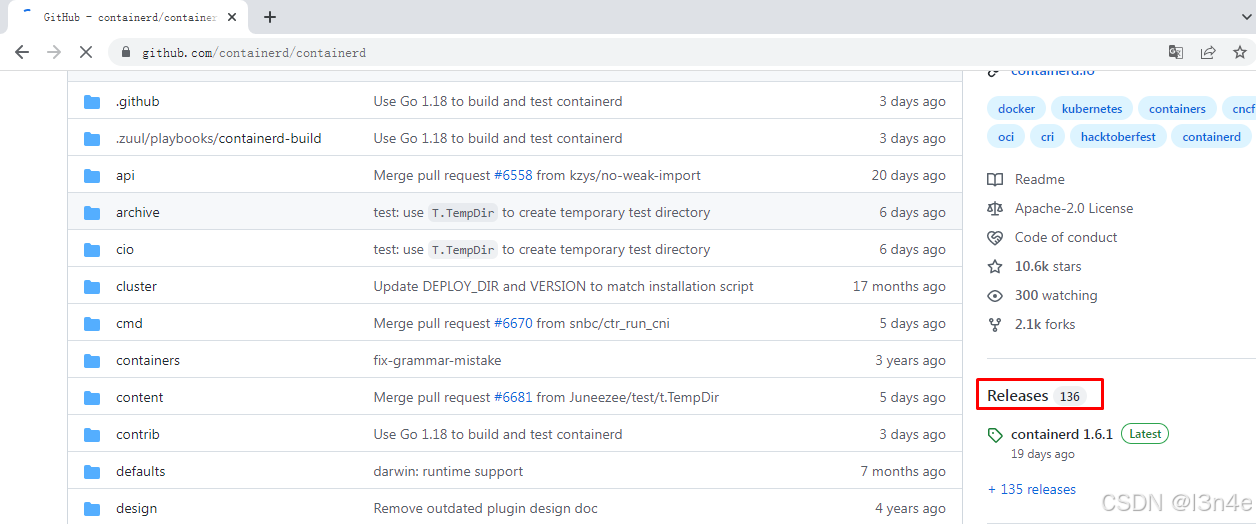The height and width of the screenshot is (524, 1256).
Task: Open the contrib directory link
Action: (x=138, y=434)
